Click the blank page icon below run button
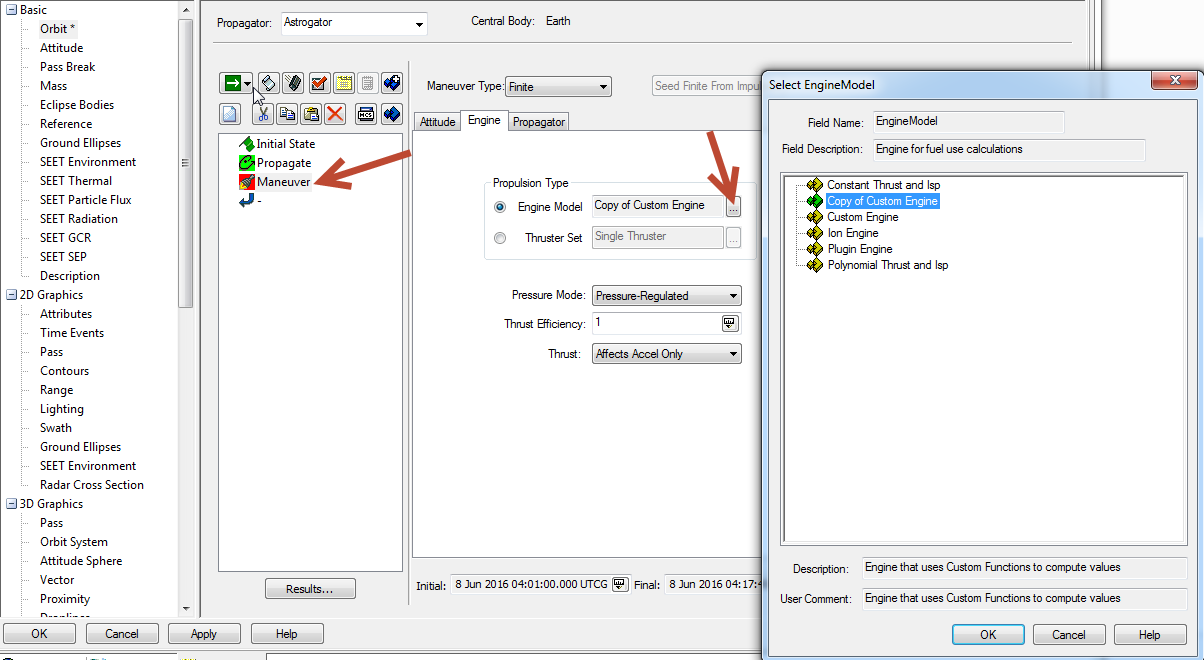 click(231, 114)
